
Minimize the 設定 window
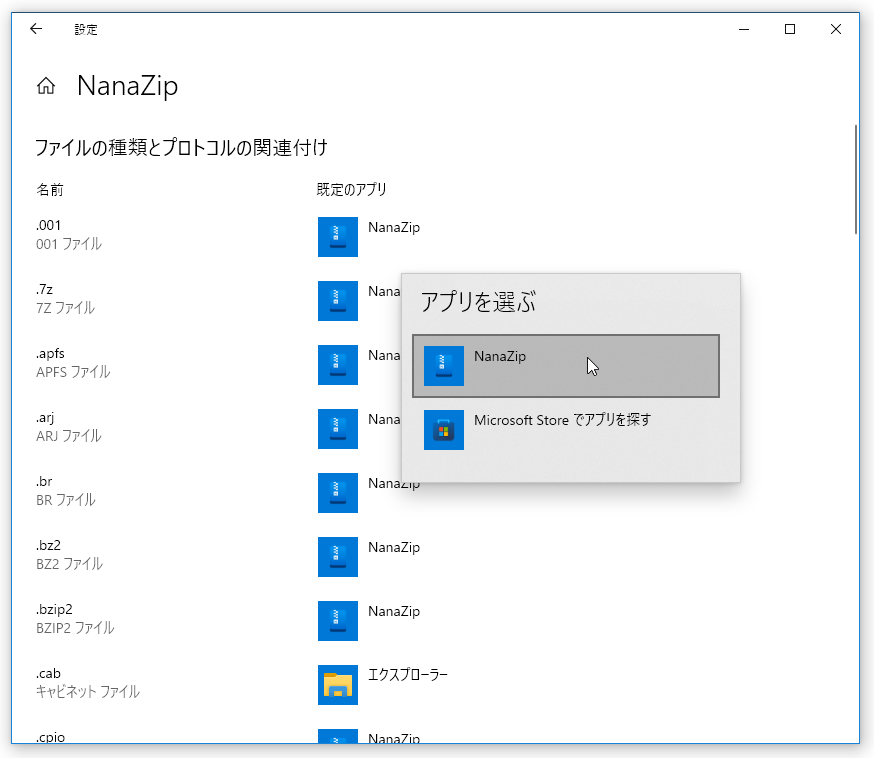[x=744, y=29]
